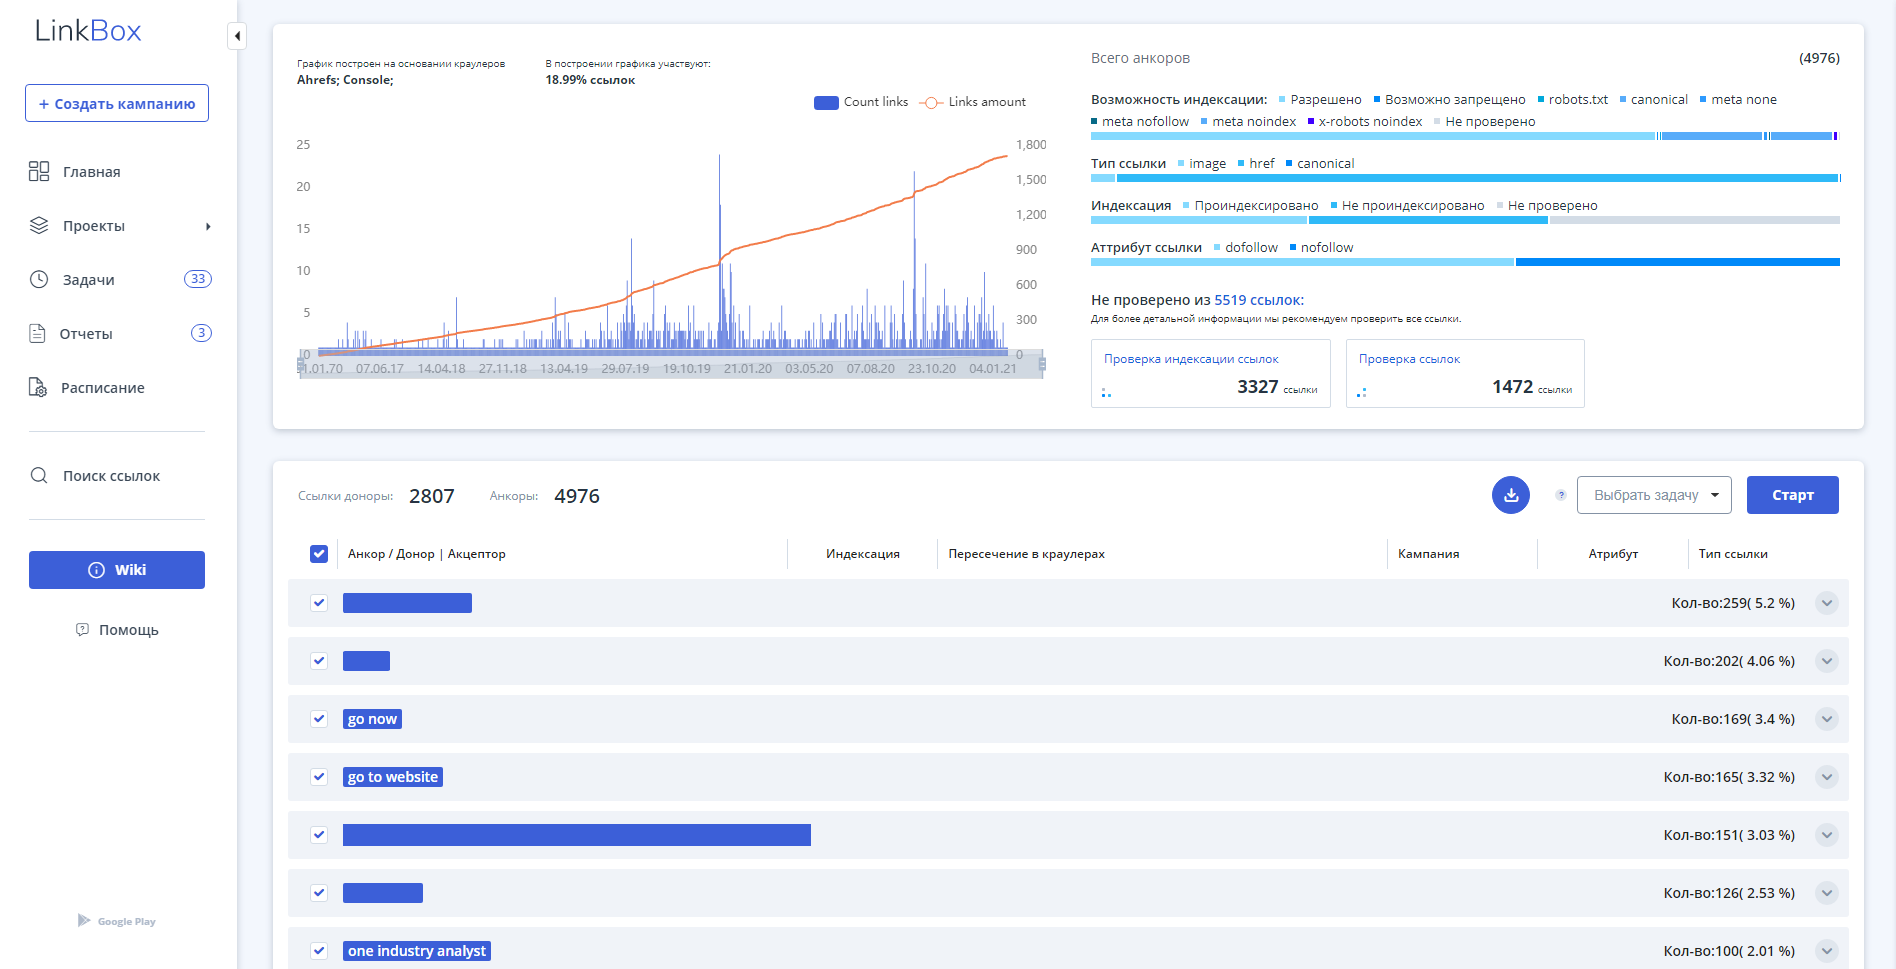This screenshot has width=1896, height=969.
Task: Click the Индексация column header
Action: [862, 554]
